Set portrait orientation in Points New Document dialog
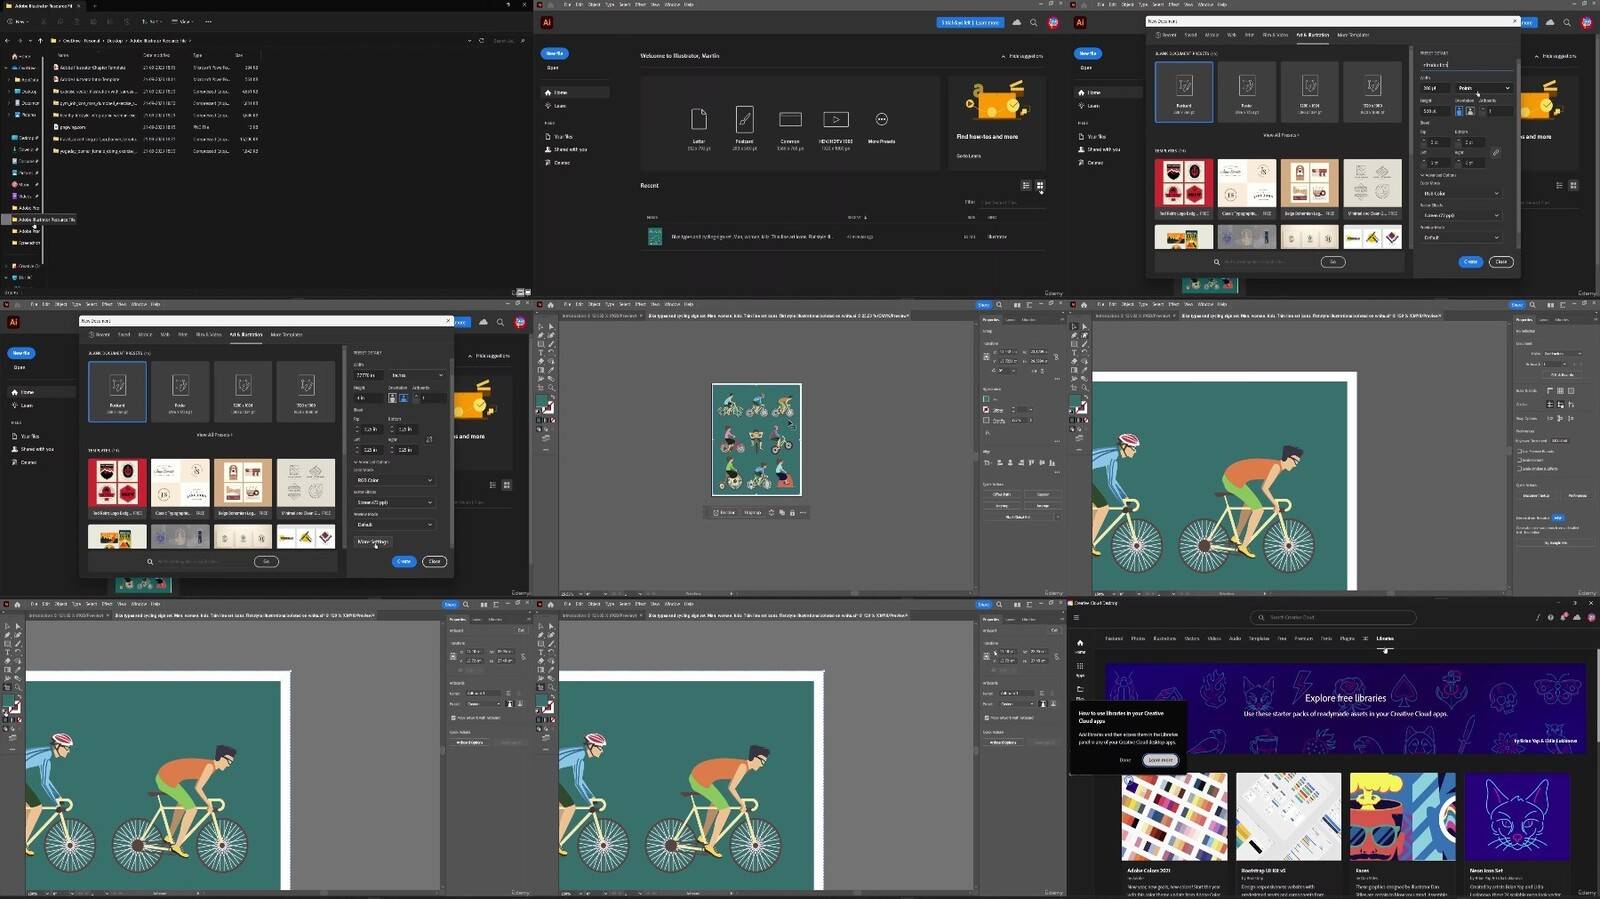This screenshot has height=899, width=1600. [1459, 111]
